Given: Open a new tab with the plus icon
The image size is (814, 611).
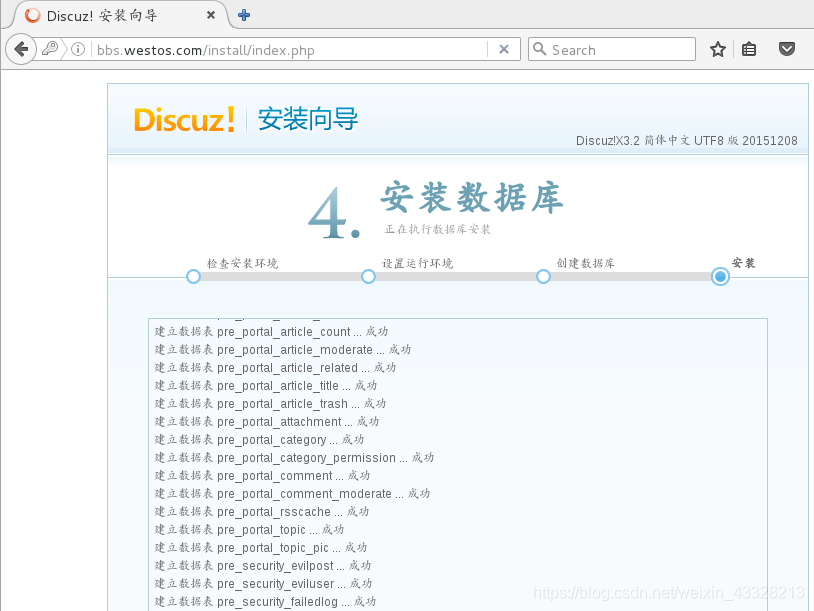Looking at the screenshot, I should click(x=244, y=15).
